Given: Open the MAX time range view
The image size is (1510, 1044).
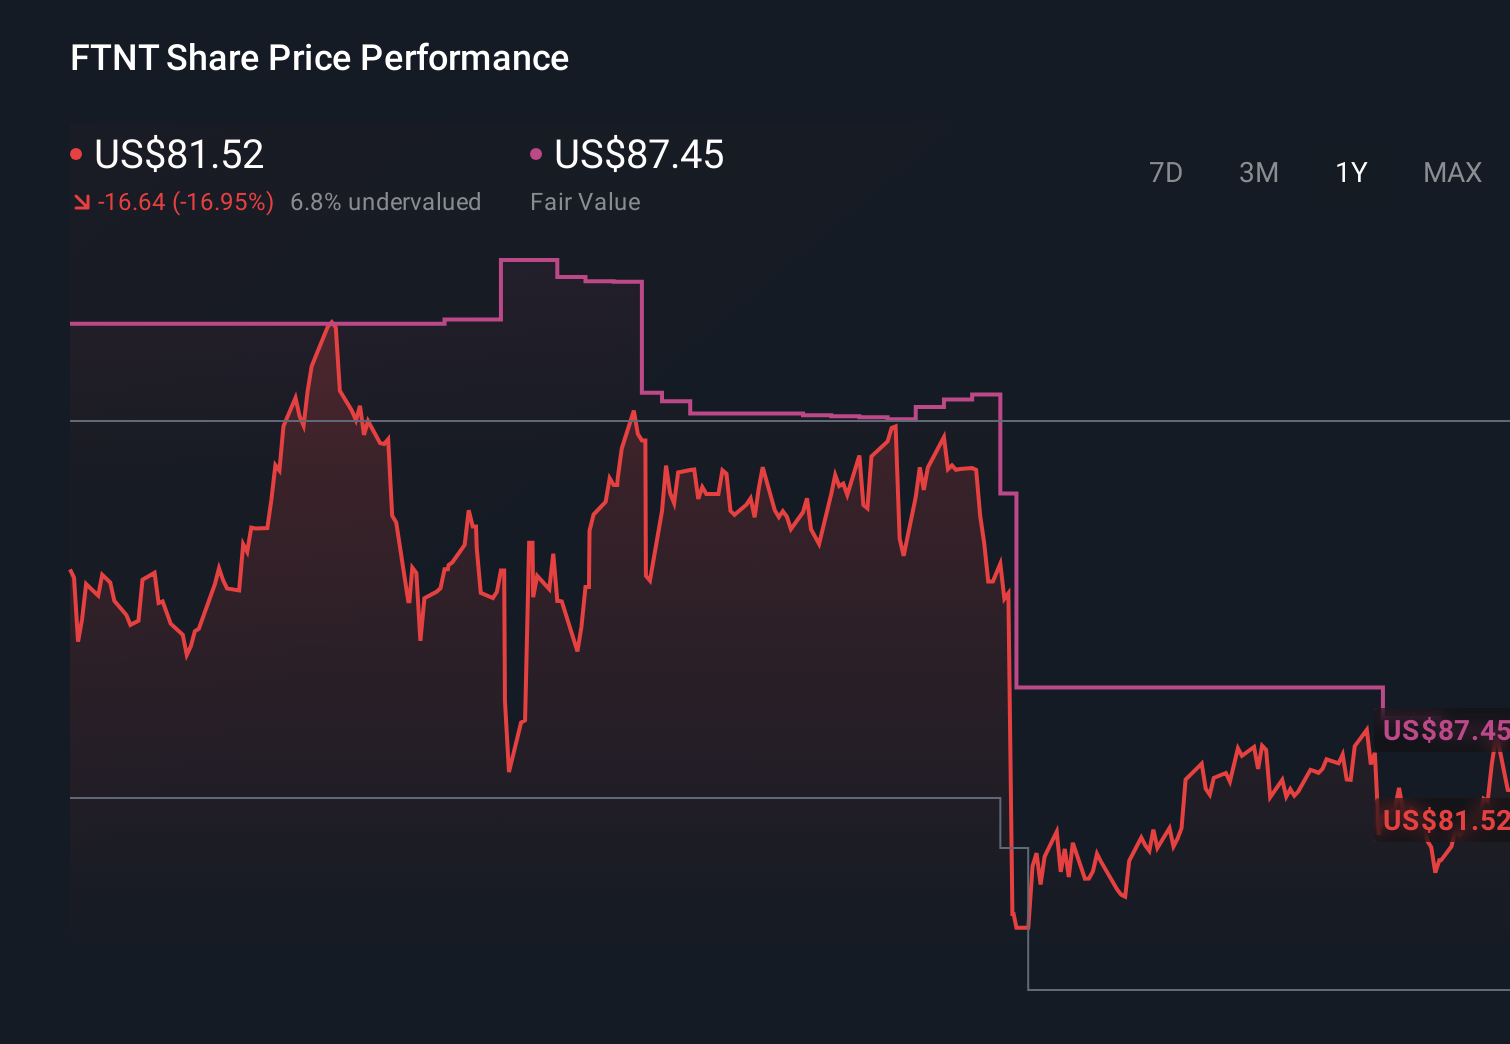Looking at the screenshot, I should coord(1452,173).
